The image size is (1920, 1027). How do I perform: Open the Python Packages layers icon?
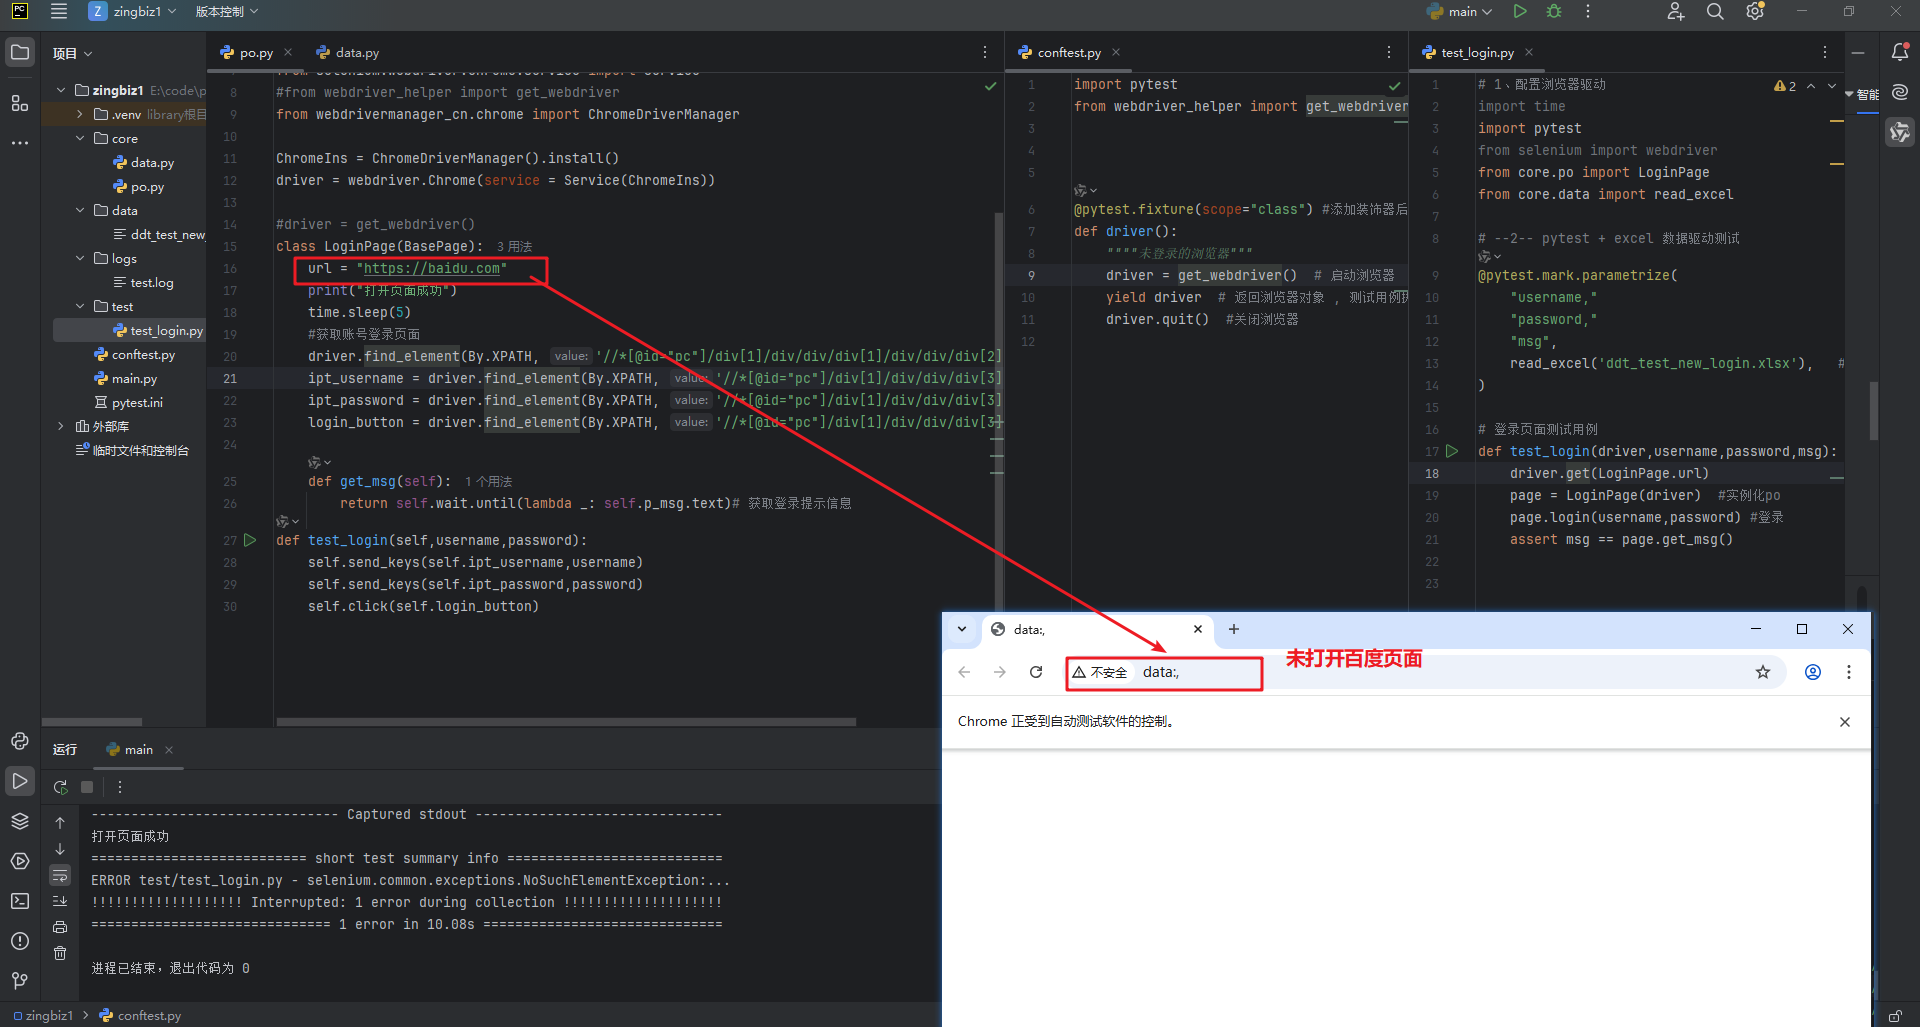point(20,821)
